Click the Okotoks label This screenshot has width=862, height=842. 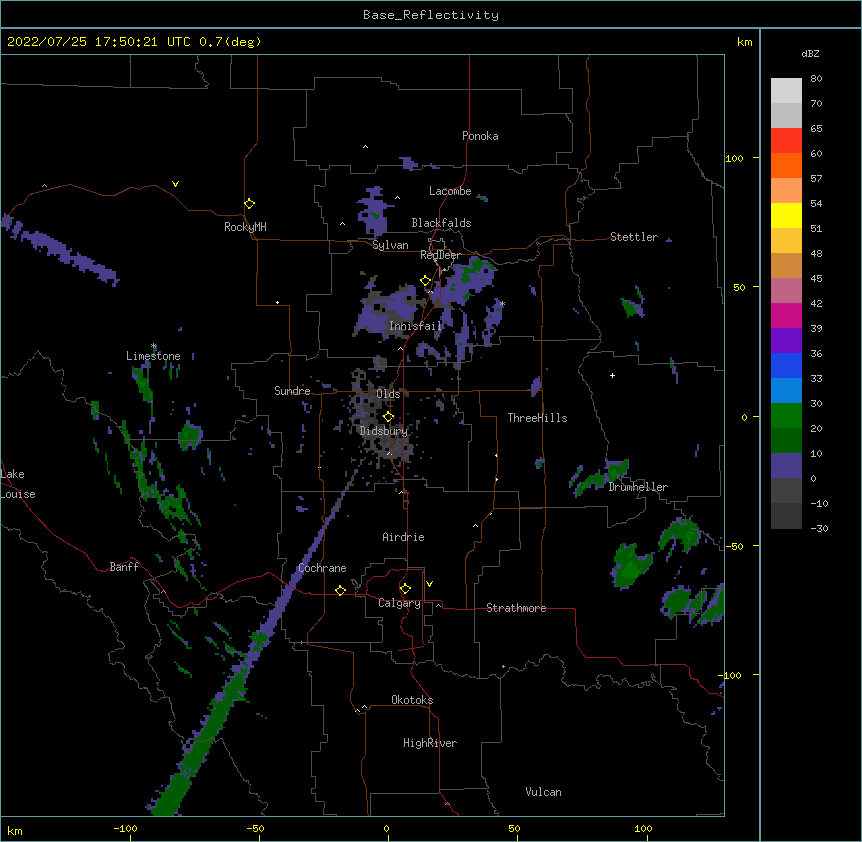(412, 700)
